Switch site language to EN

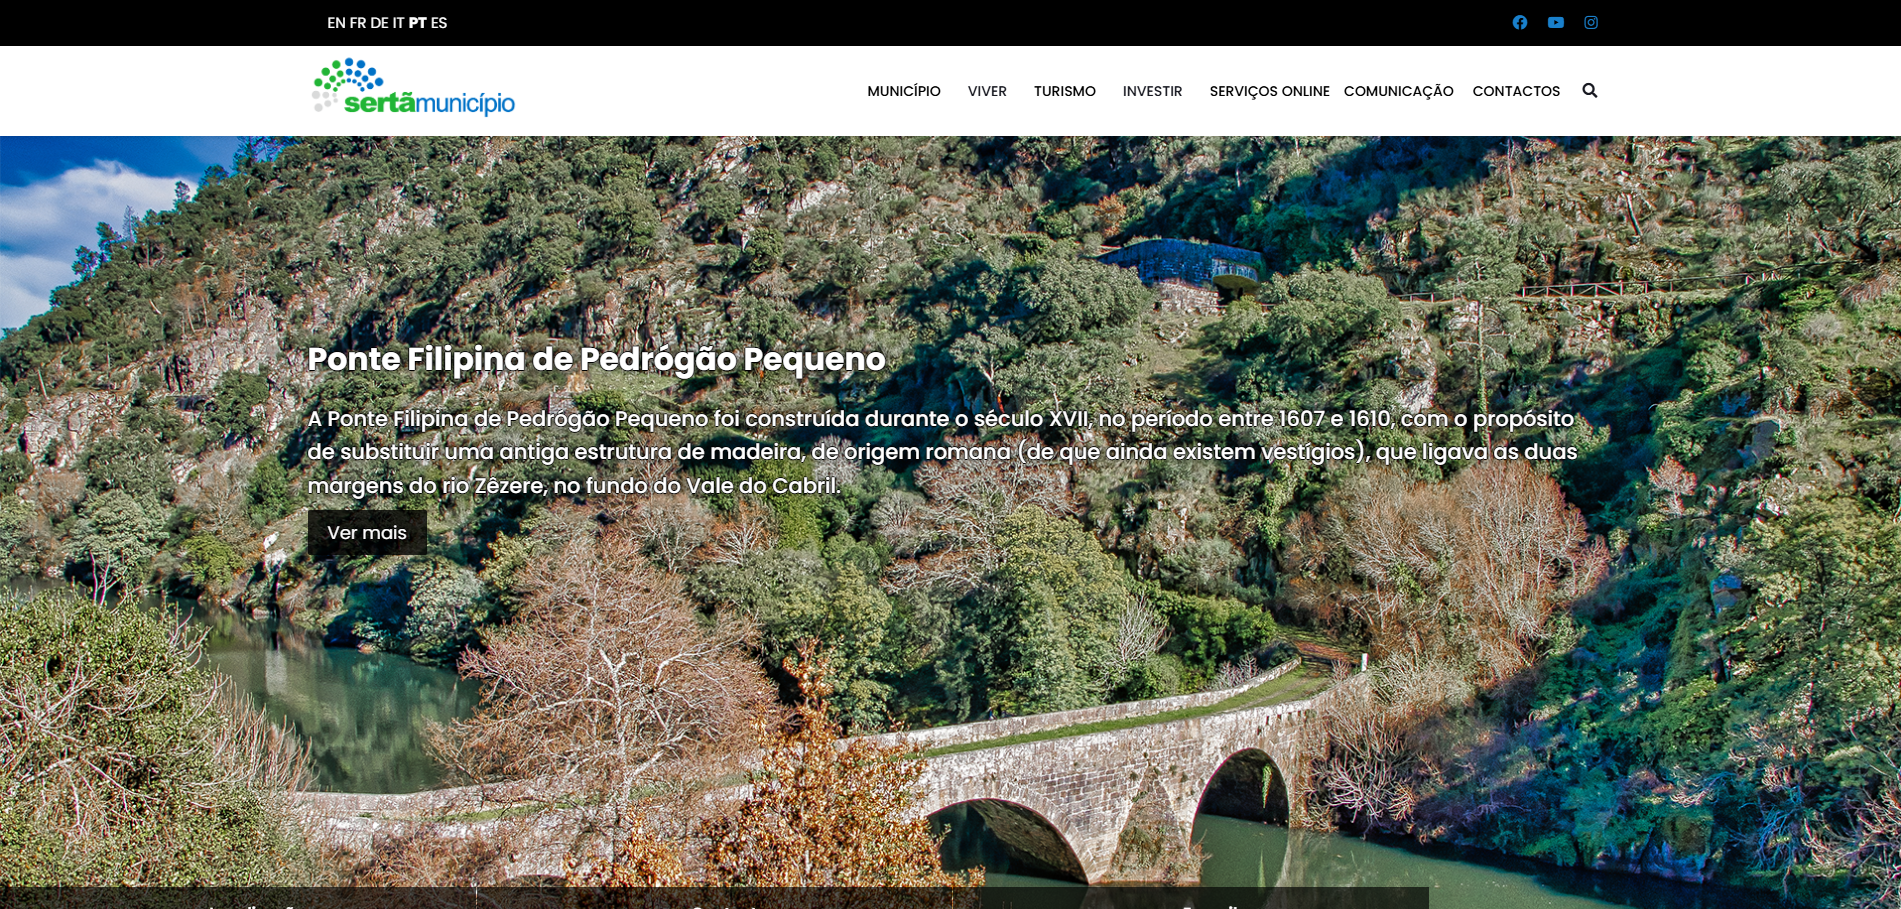(336, 23)
